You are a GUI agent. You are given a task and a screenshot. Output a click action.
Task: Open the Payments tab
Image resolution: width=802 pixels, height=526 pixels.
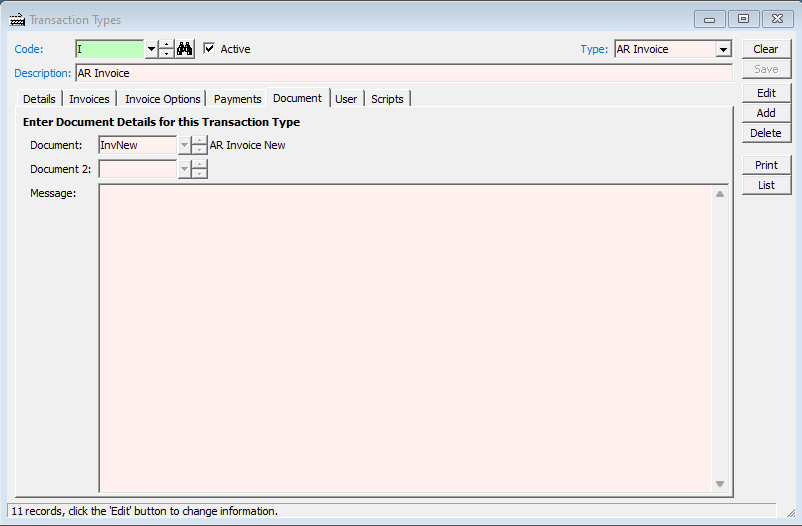click(x=237, y=99)
